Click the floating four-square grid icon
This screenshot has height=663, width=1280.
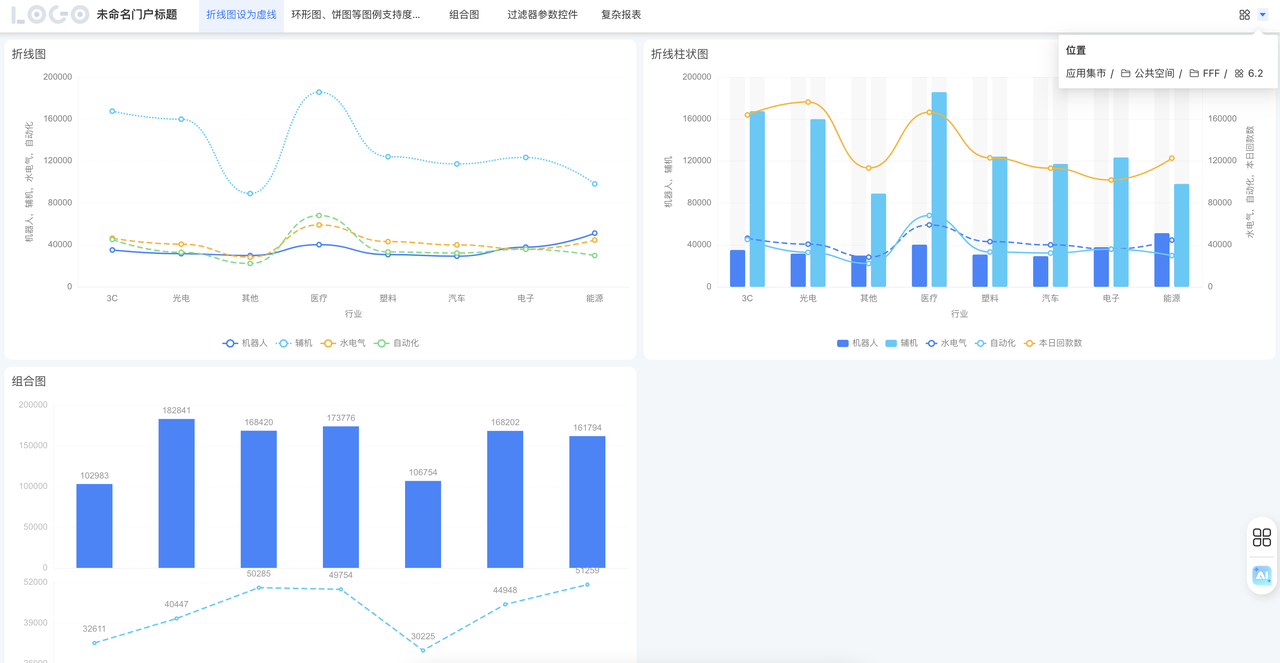pyautogui.click(x=1262, y=538)
